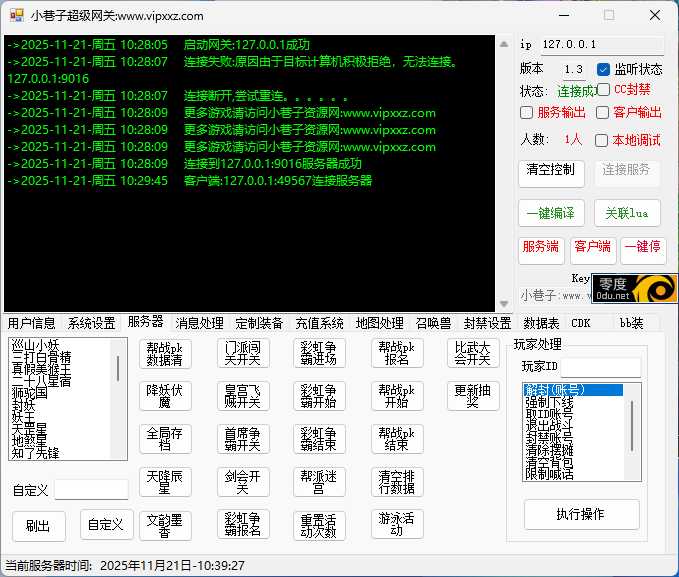
Task: Check the 客户输出 option
Action: coord(602,113)
